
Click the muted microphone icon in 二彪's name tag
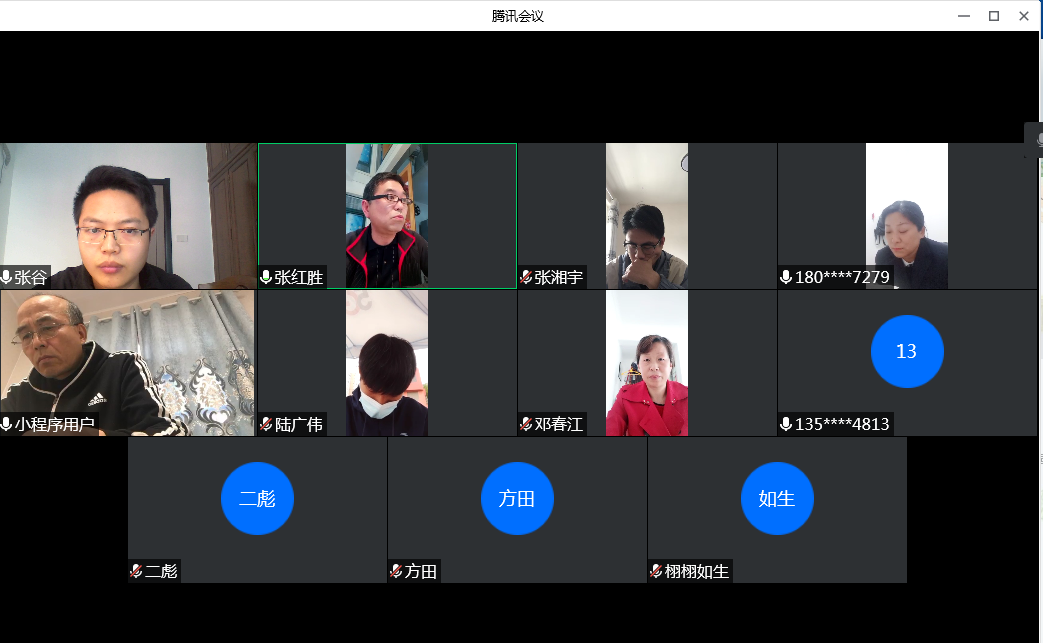136,571
